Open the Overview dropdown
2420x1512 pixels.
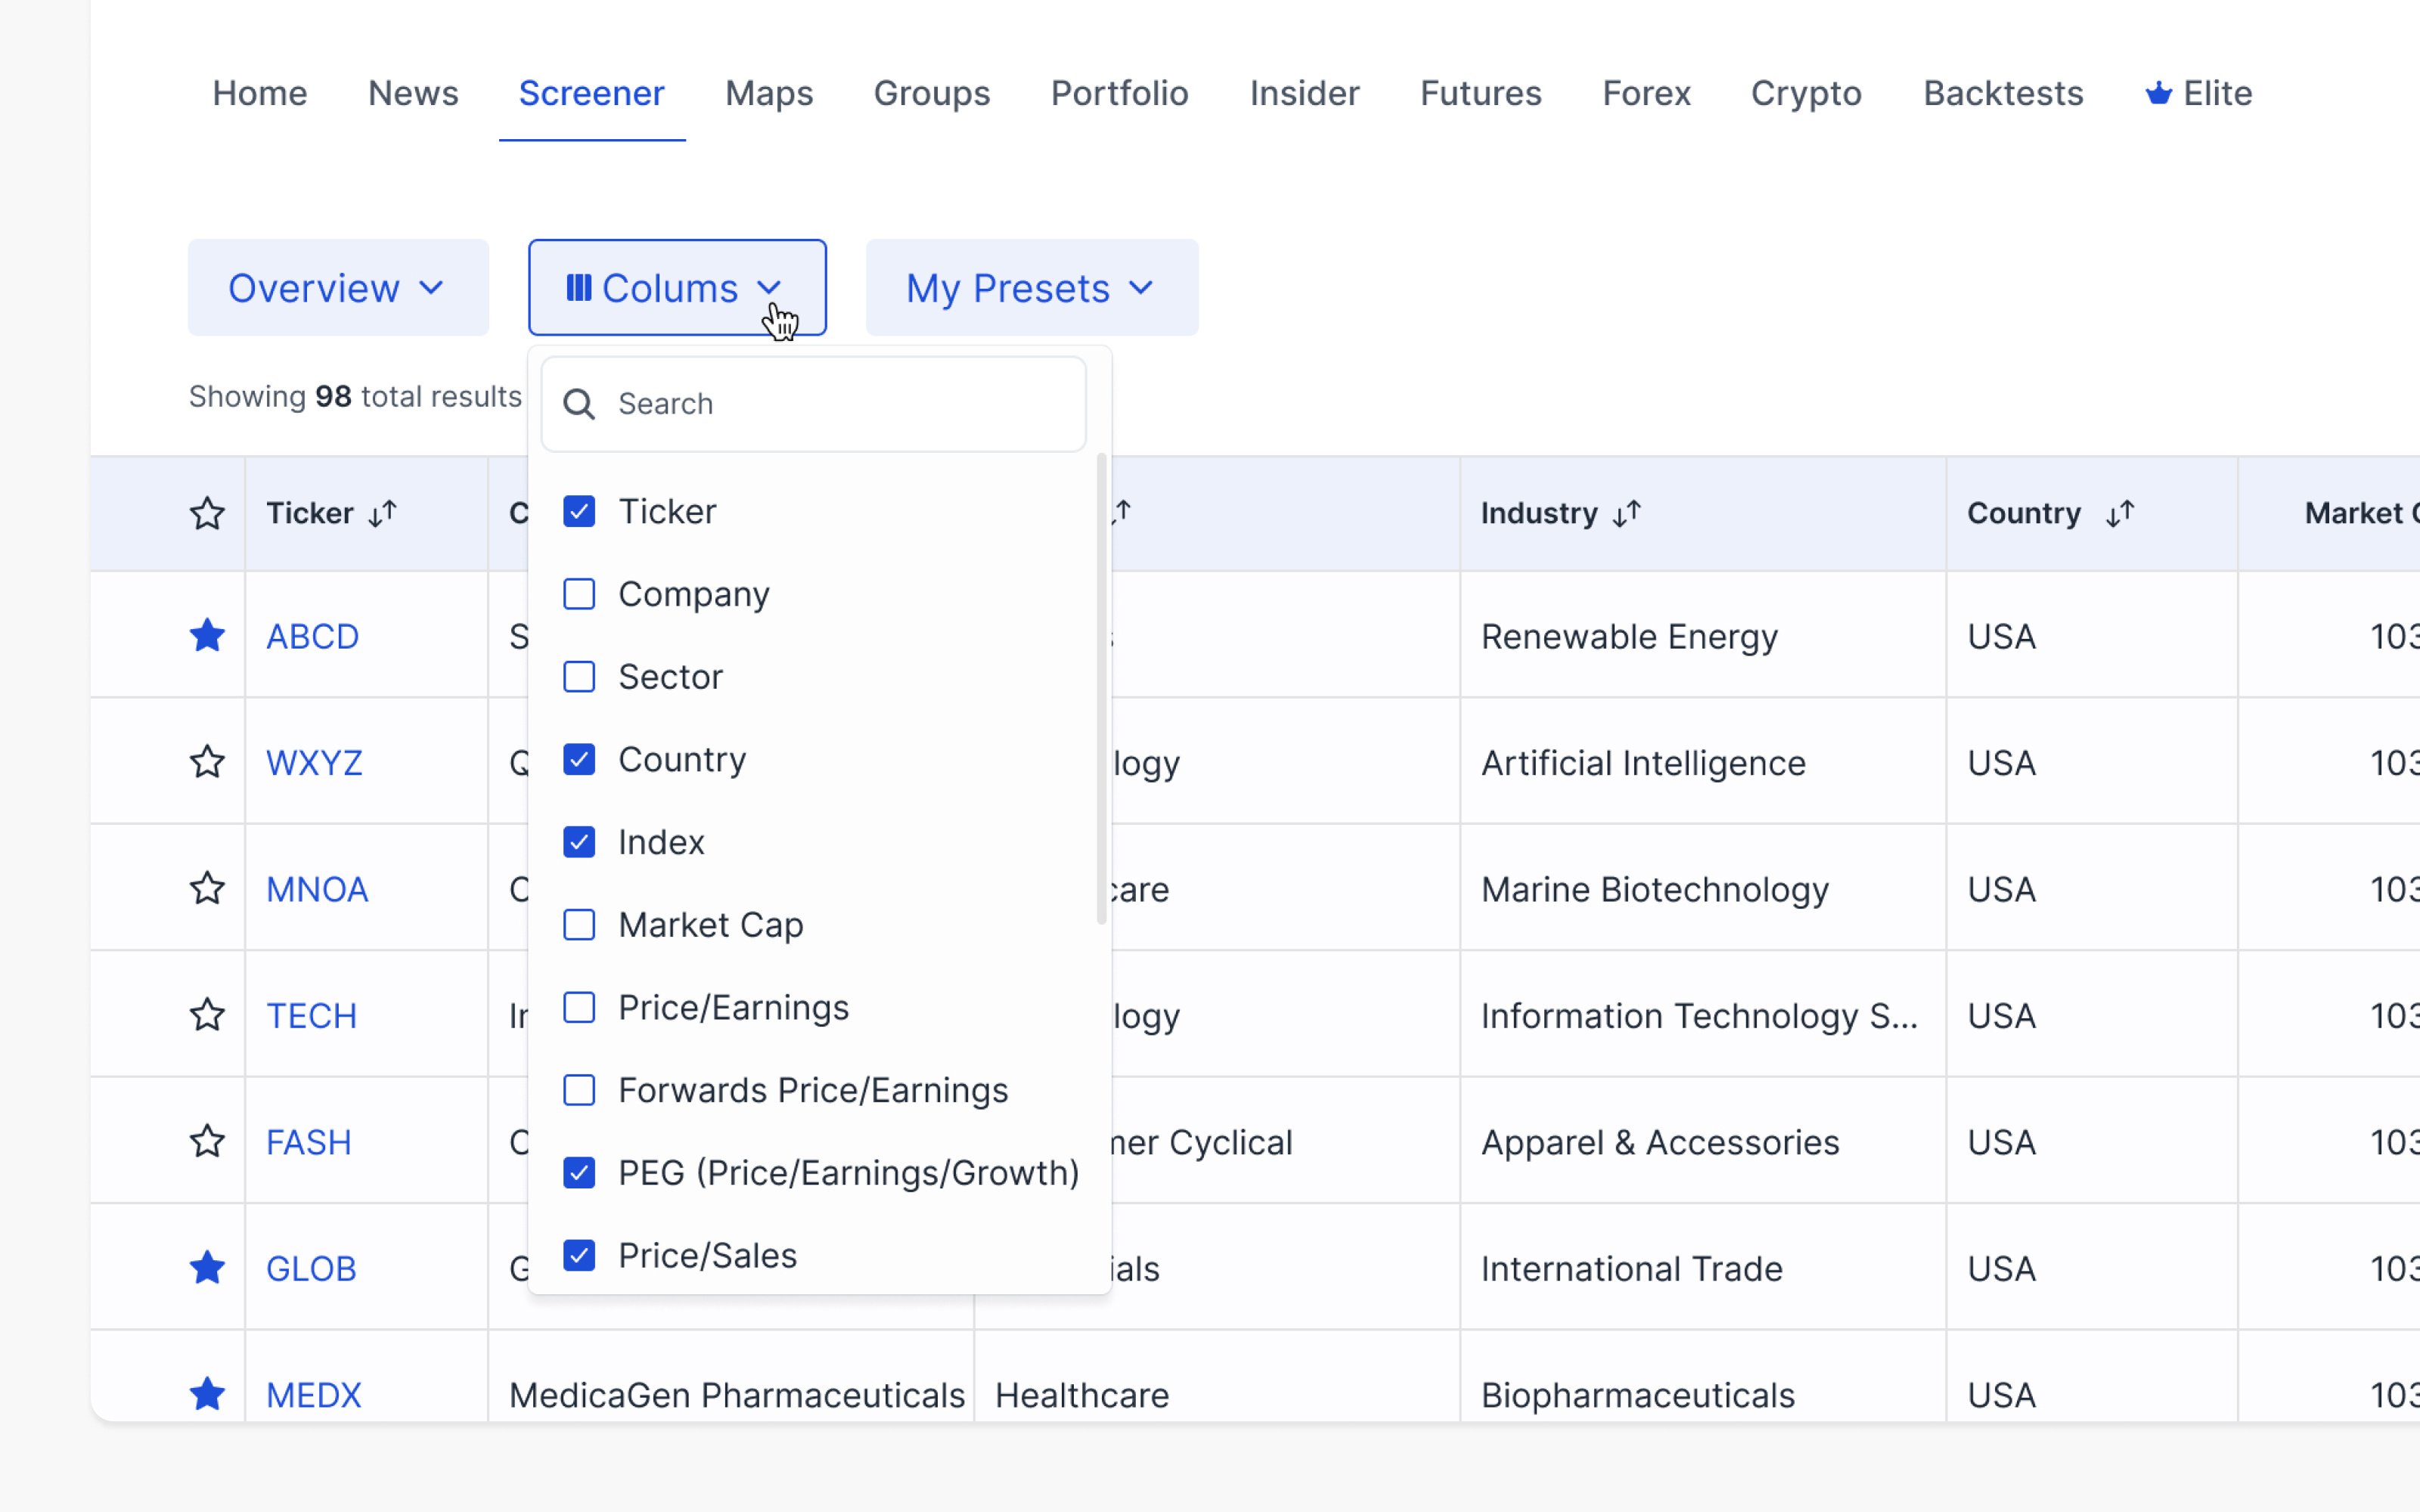point(338,288)
